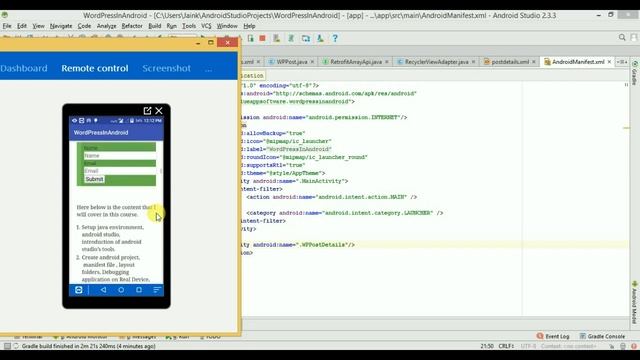
Task: Open the Build menu
Action: coord(154,26)
